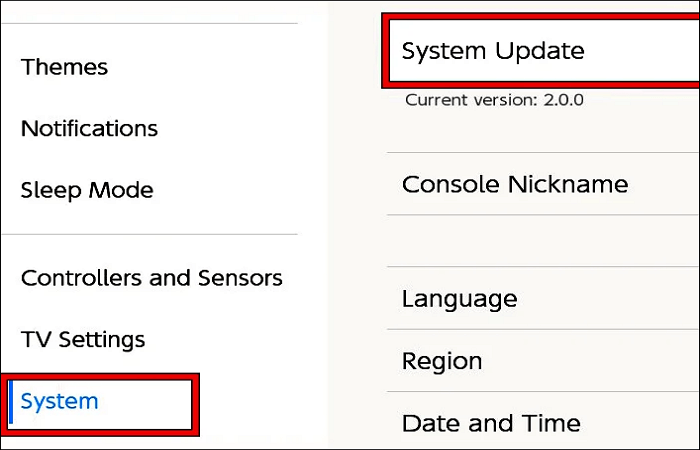Choose the System sidebar entry
This screenshot has width=700, height=450.
pos(60,401)
